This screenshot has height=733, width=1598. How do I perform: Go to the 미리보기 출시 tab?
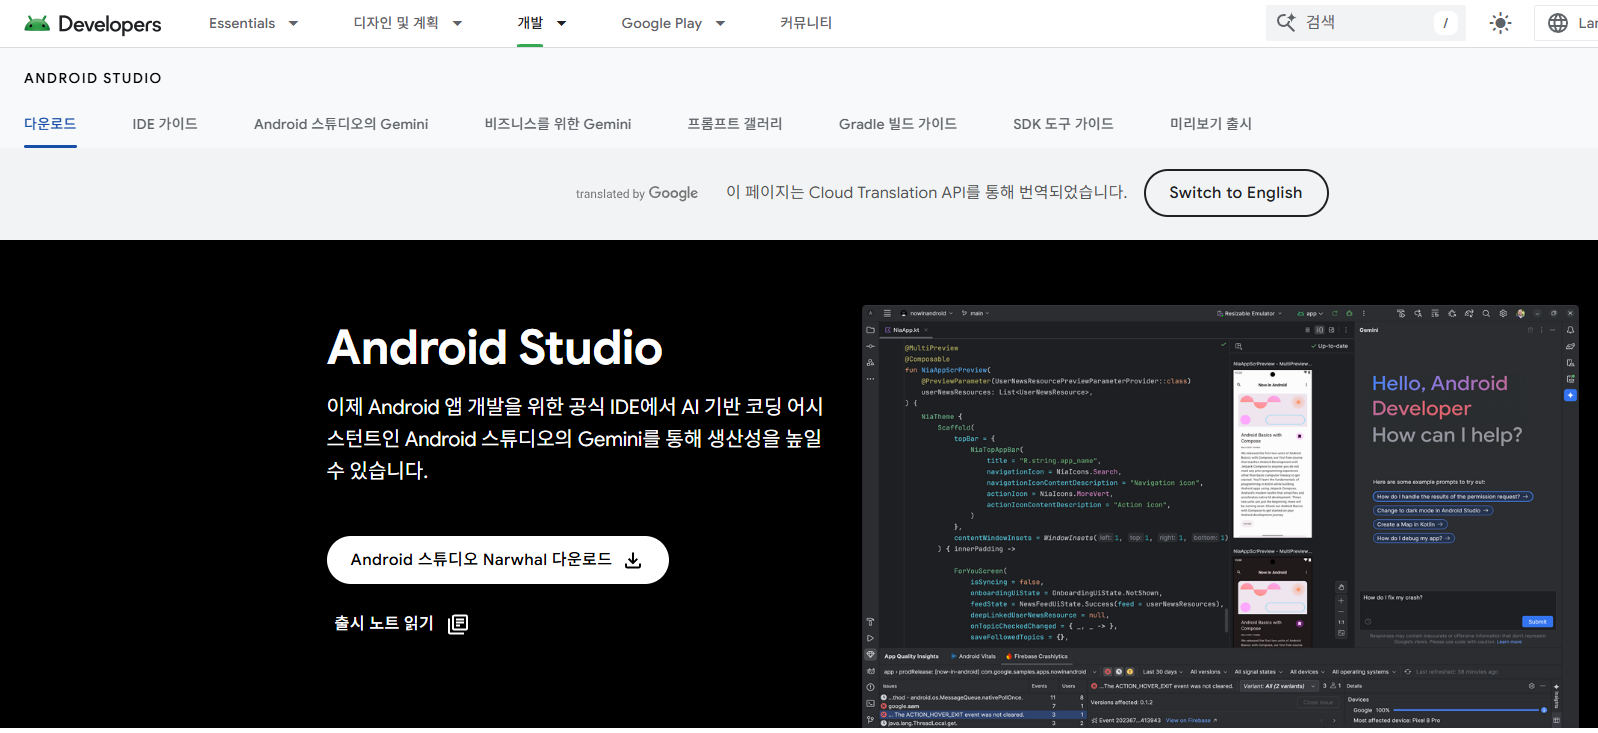(x=1211, y=124)
